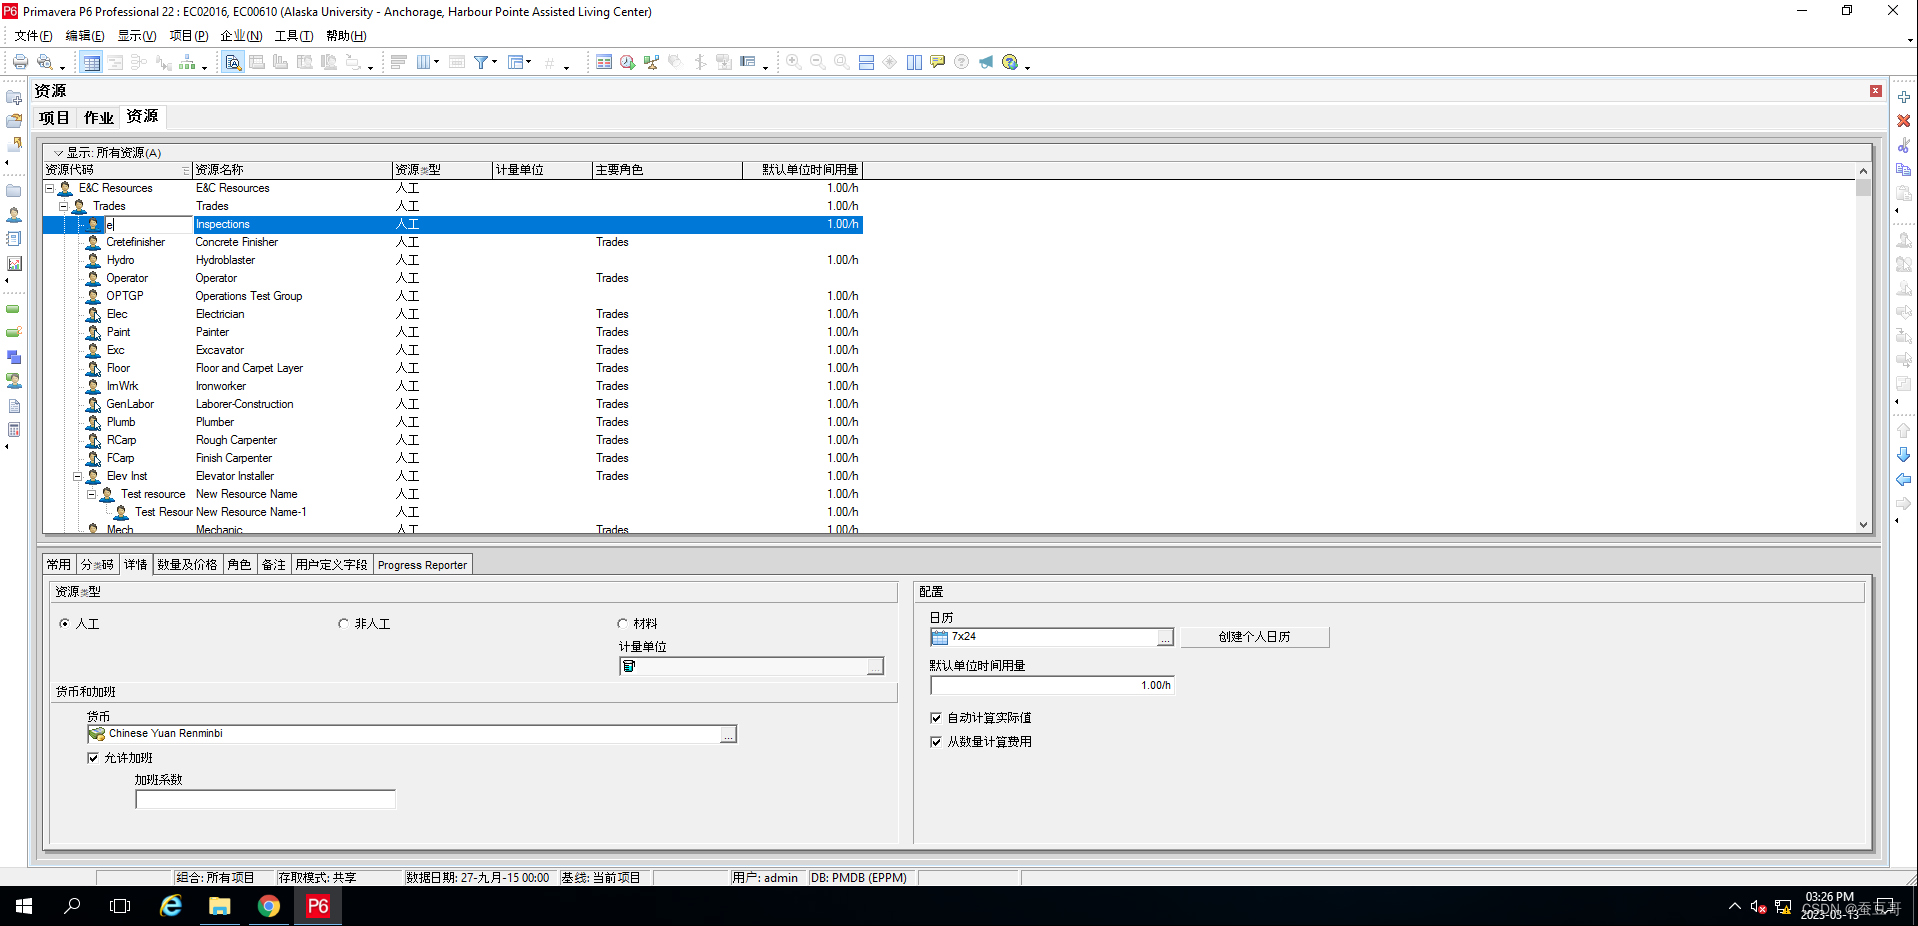Open Resources from the left sidebar person icon
Viewport: 1918px width, 926px height.
(14, 215)
